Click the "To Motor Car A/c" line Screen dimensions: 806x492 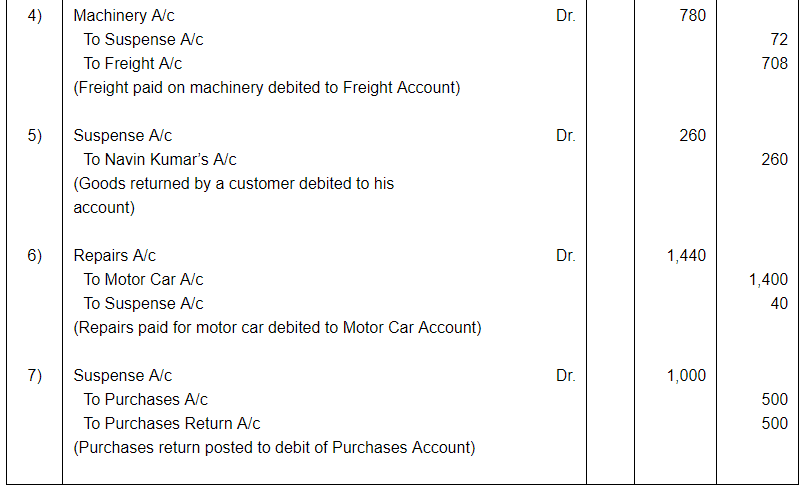pos(143,280)
